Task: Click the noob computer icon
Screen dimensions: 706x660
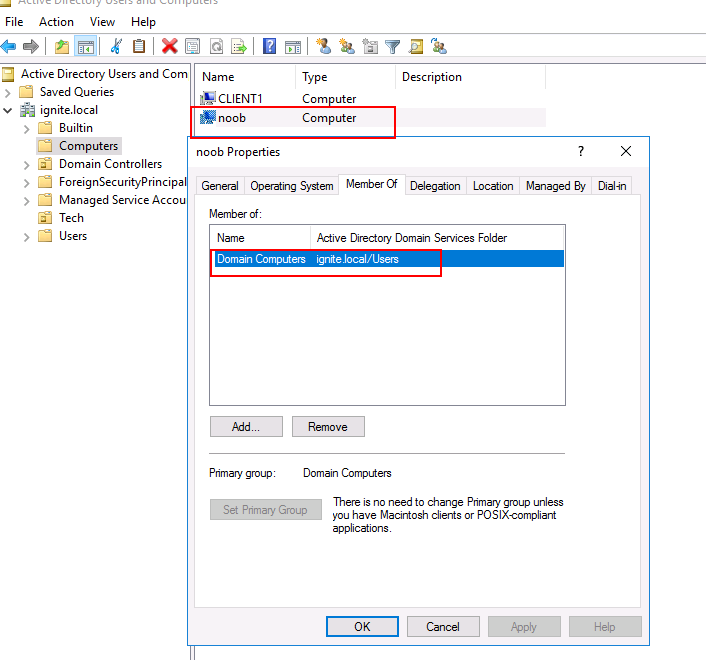Action: [x=208, y=118]
